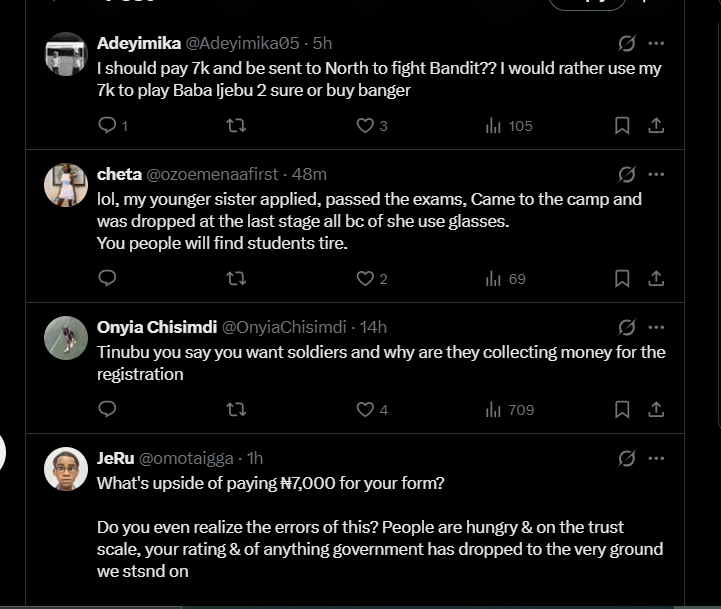Open Grok explain icon on JeRu's tweet

(627, 459)
